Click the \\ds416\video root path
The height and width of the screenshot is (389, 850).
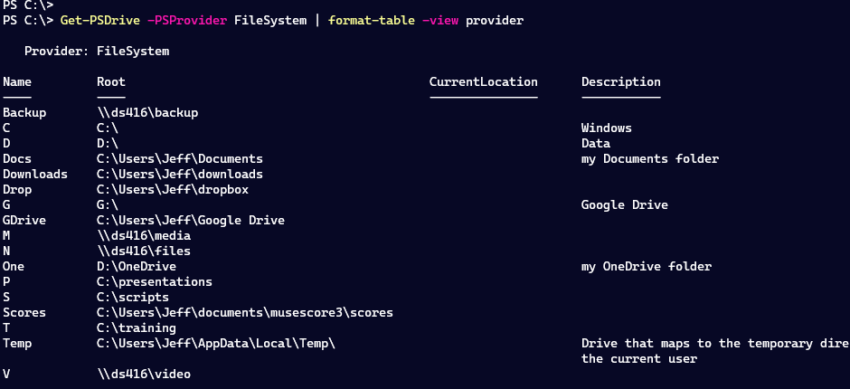144,374
